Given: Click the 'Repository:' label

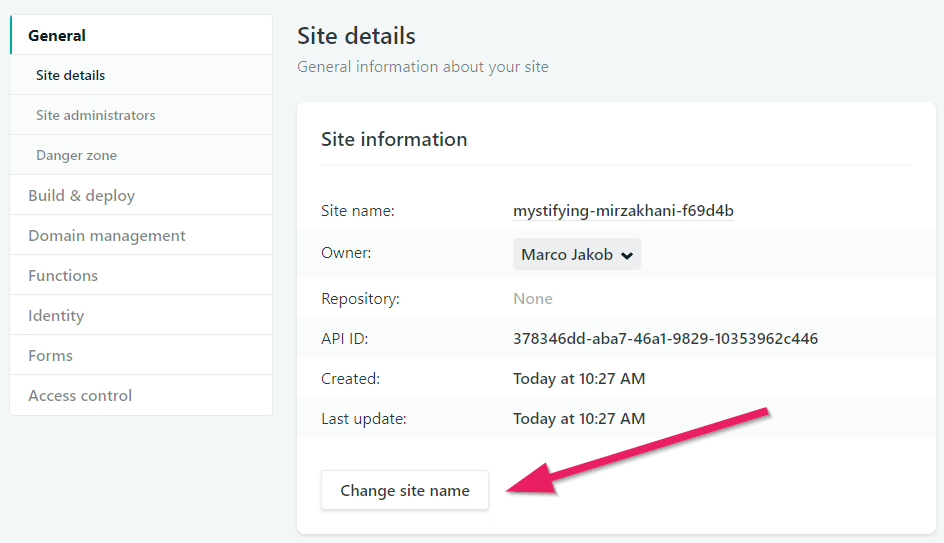Looking at the screenshot, I should click(x=360, y=299).
